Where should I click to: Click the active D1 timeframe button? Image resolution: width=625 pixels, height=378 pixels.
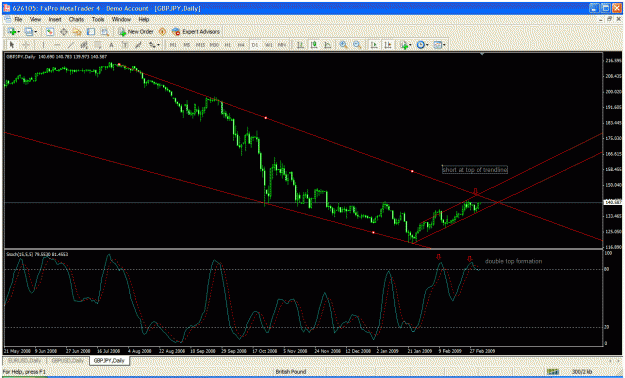point(255,45)
